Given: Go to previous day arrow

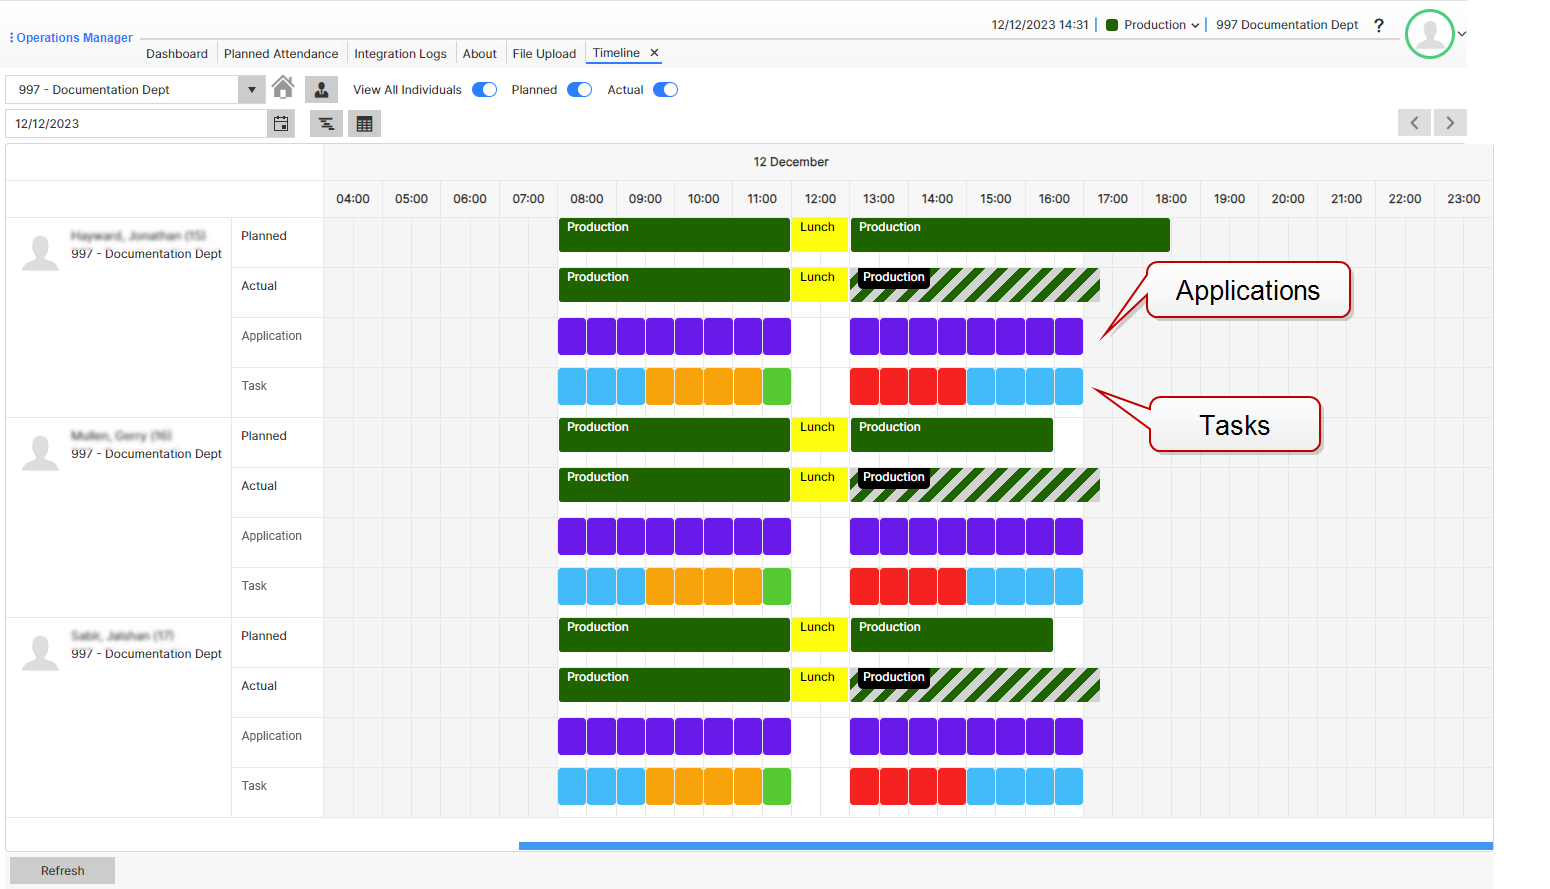Looking at the screenshot, I should click(1414, 123).
